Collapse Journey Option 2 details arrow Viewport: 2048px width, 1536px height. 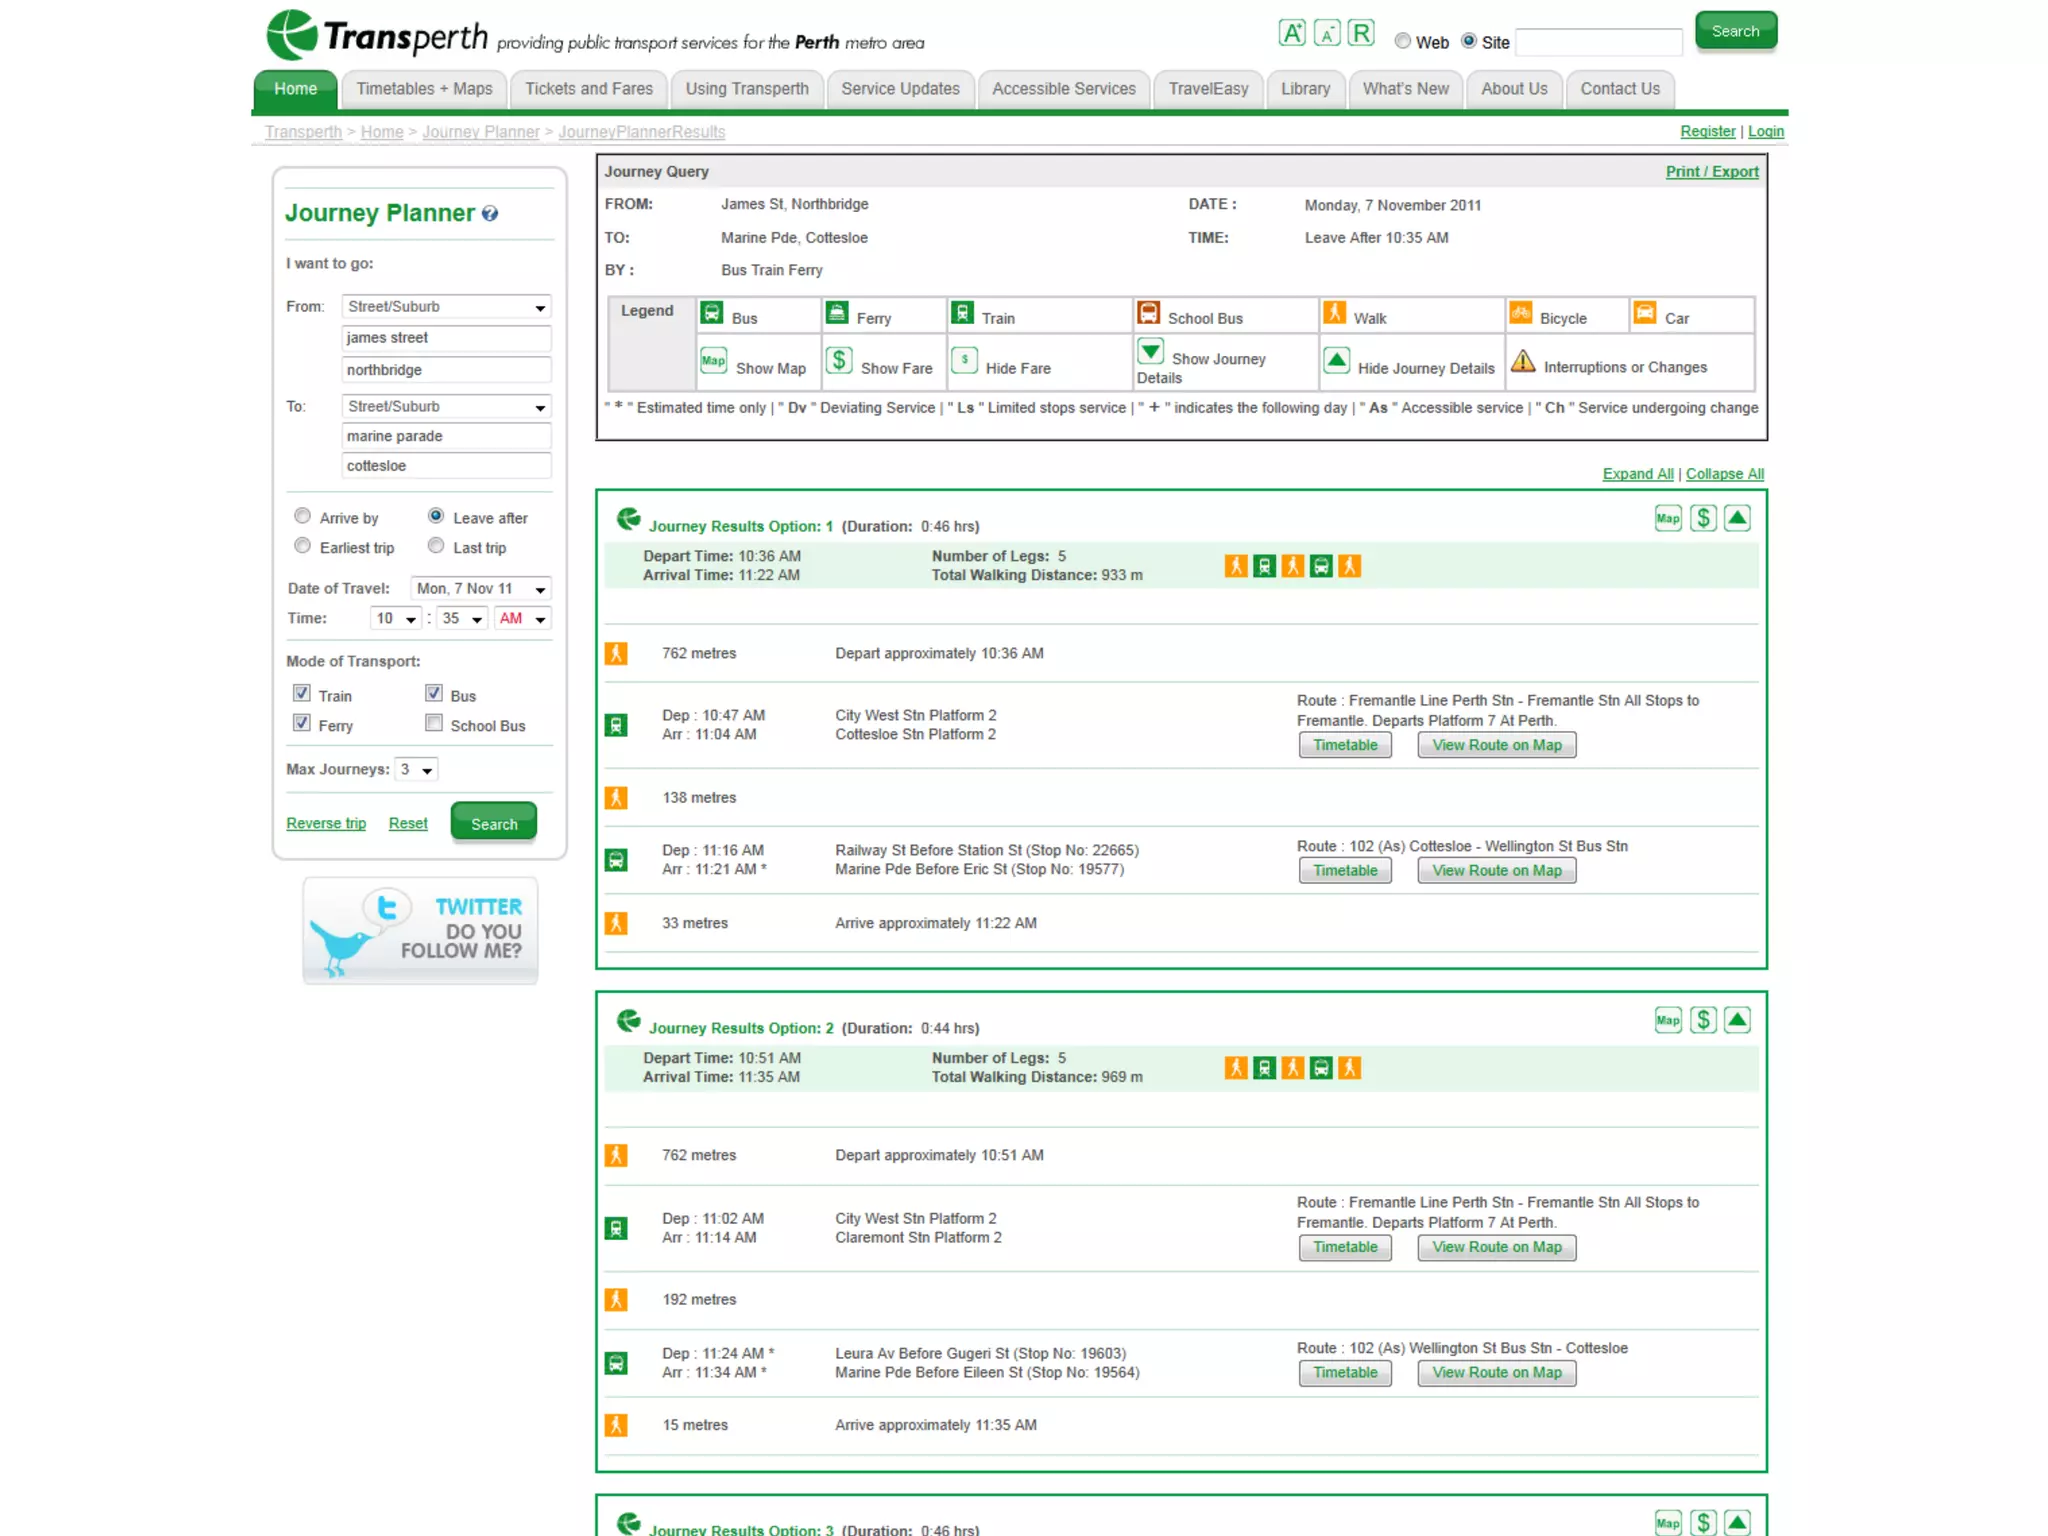click(x=1738, y=1020)
